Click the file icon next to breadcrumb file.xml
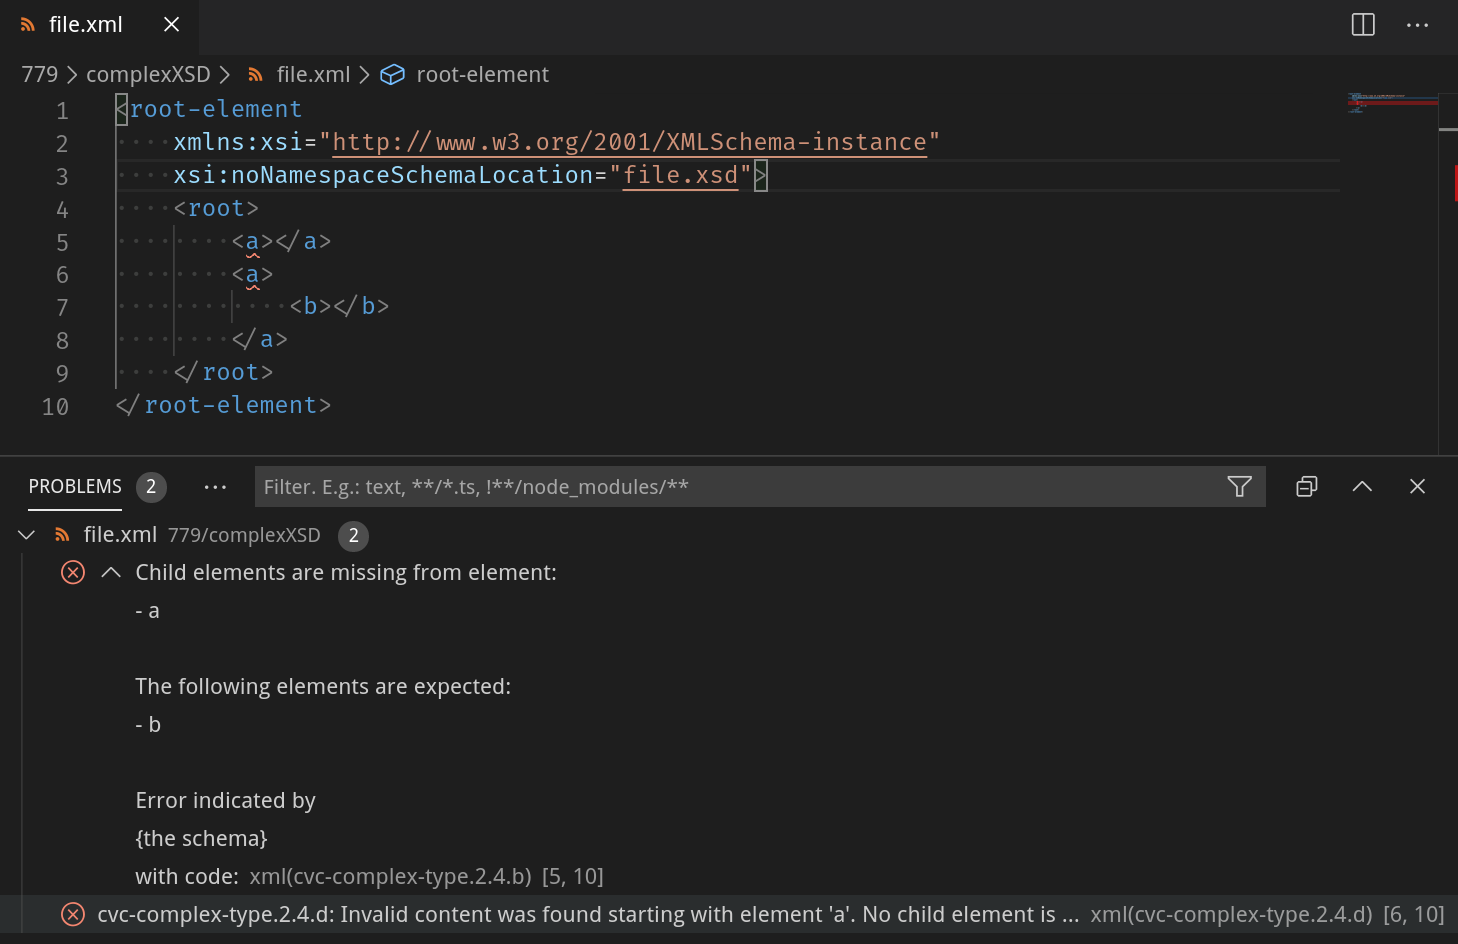Image resolution: width=1458 pixels, height=944 pixels. (255, 74)
